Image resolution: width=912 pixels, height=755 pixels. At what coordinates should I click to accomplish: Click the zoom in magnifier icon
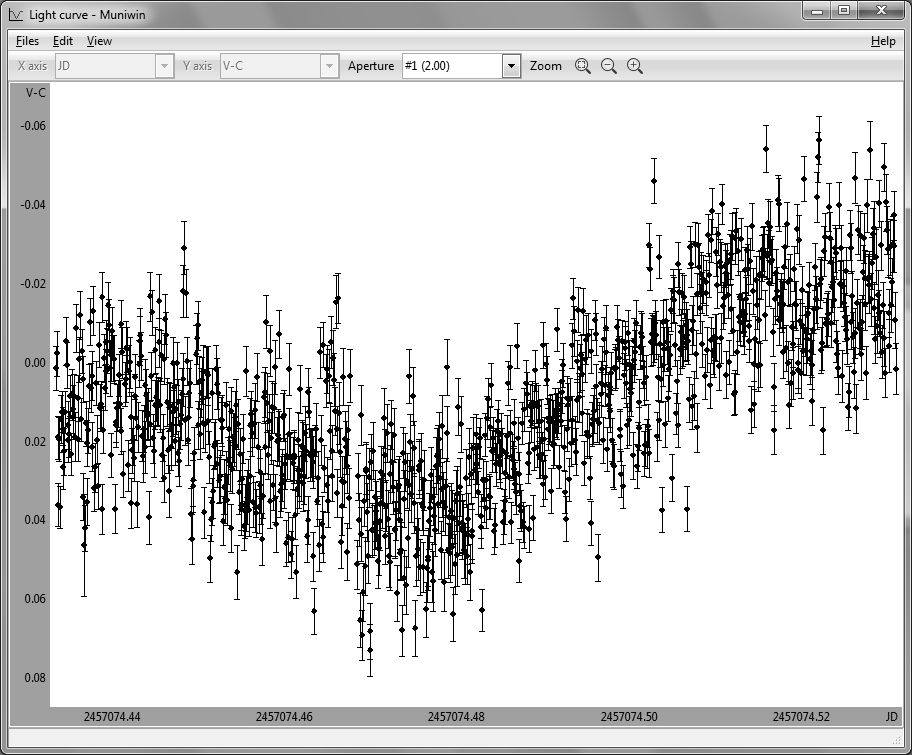[634, 66]
